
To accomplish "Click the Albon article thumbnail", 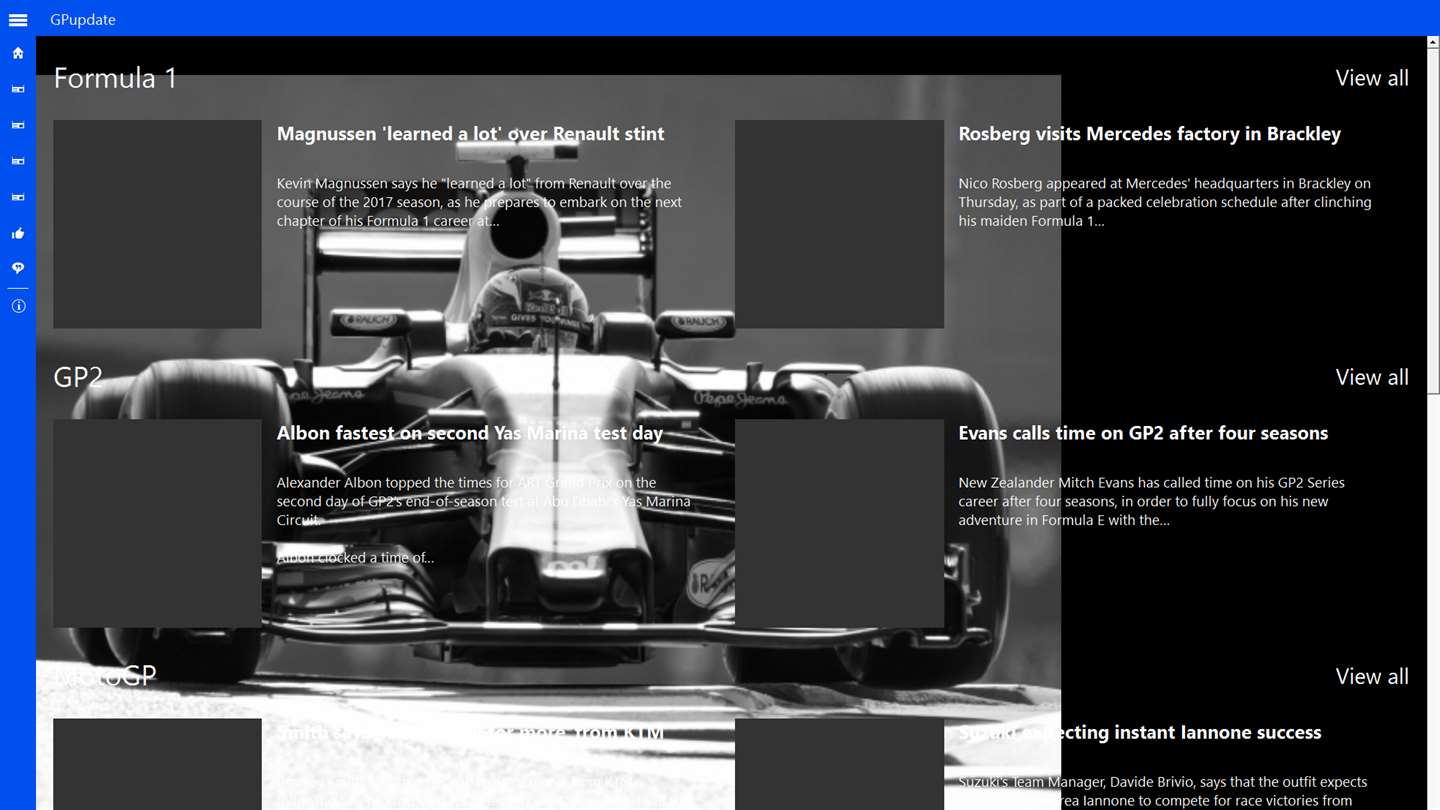I will click(157, 523).
